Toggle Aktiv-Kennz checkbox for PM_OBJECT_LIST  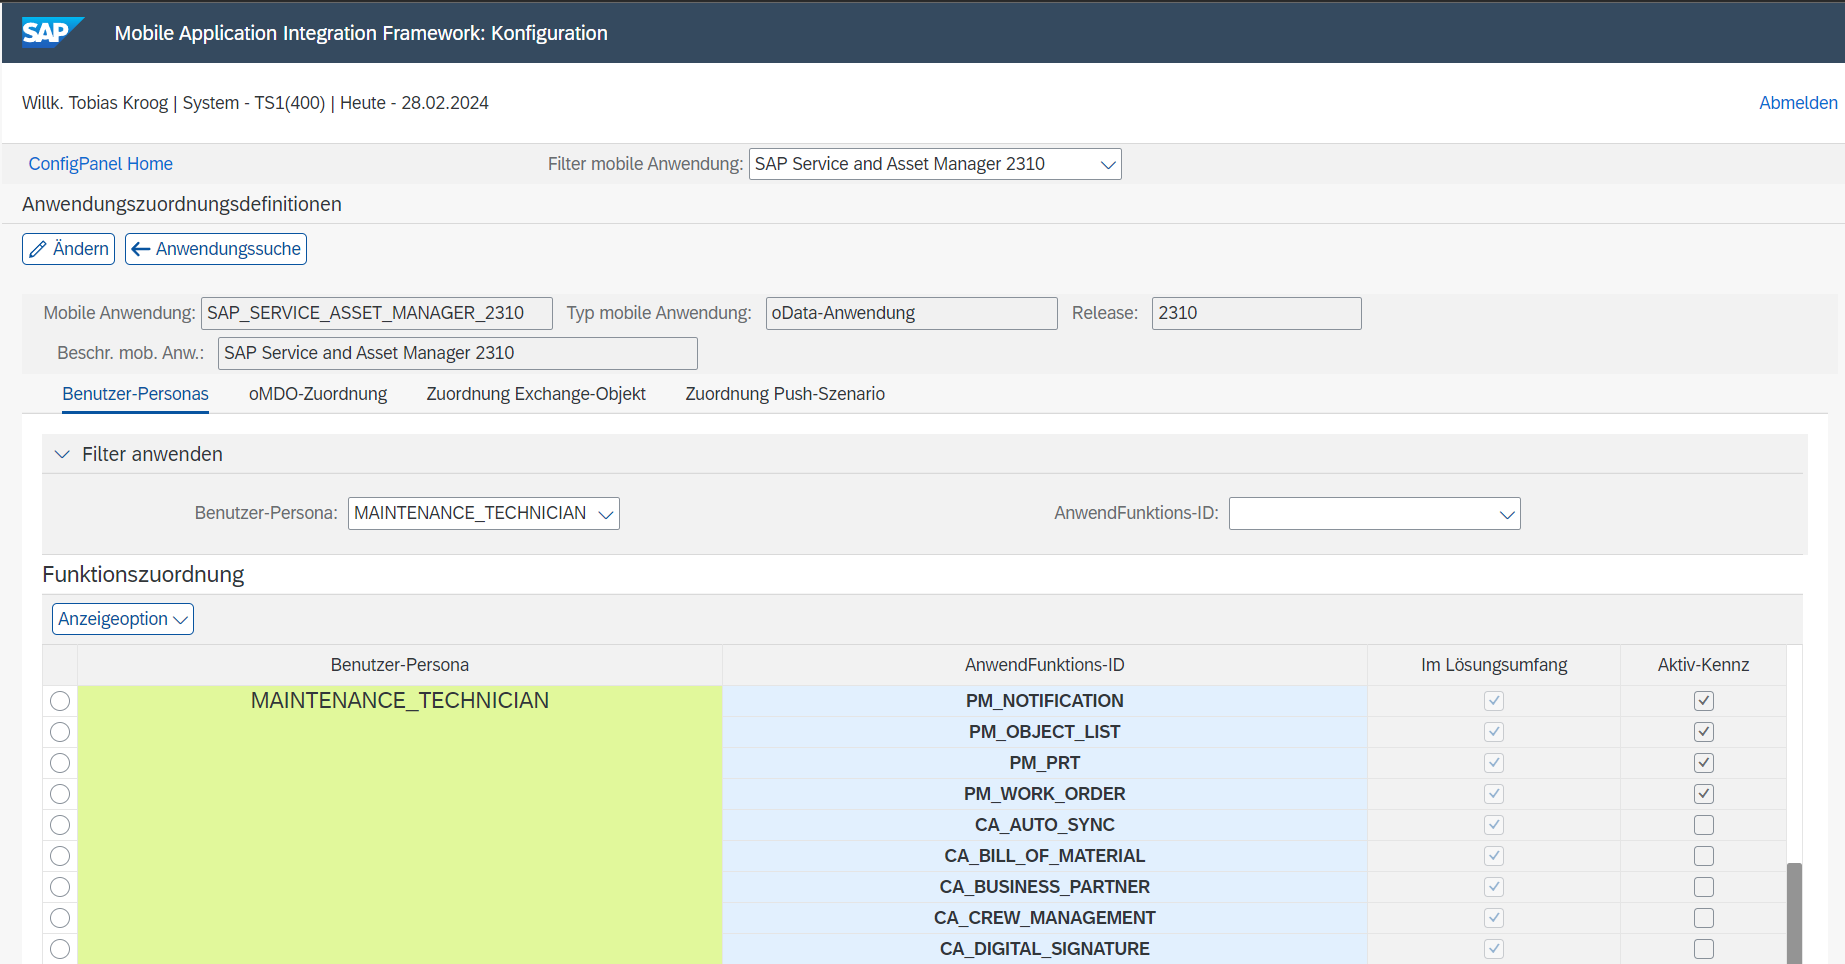coord(1704,732)
